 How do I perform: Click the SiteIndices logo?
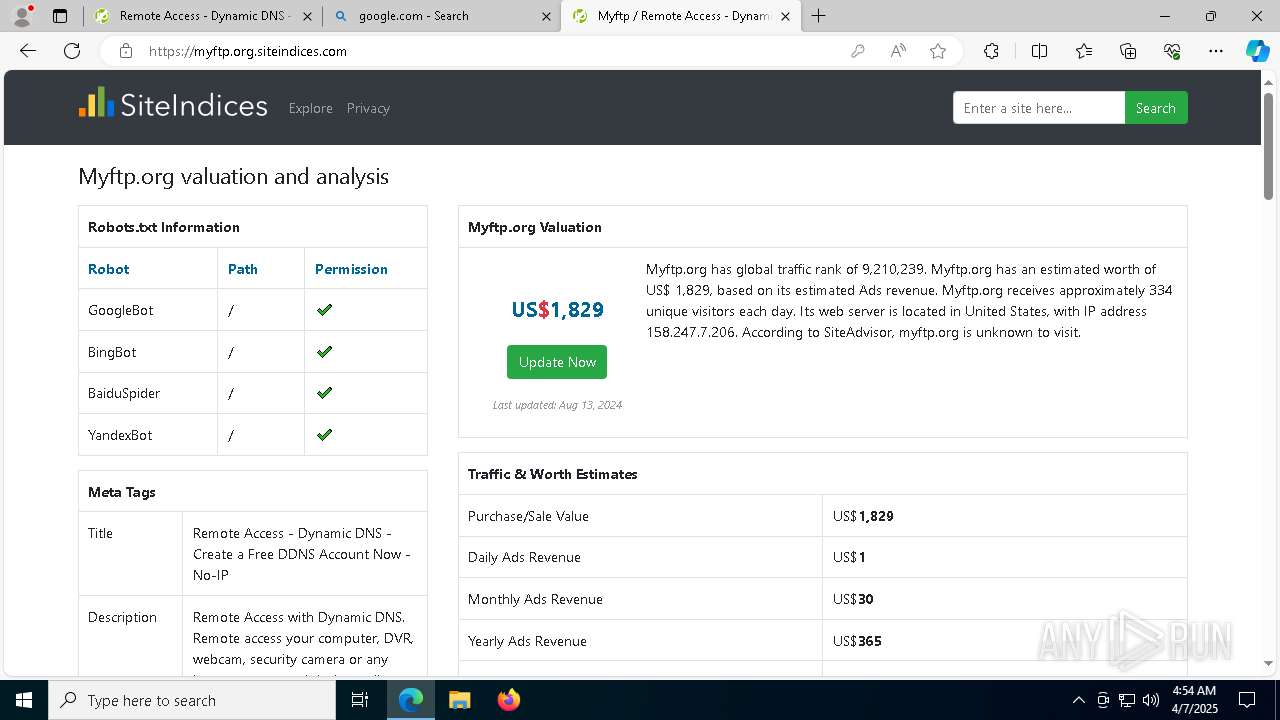tap(174, 104)
